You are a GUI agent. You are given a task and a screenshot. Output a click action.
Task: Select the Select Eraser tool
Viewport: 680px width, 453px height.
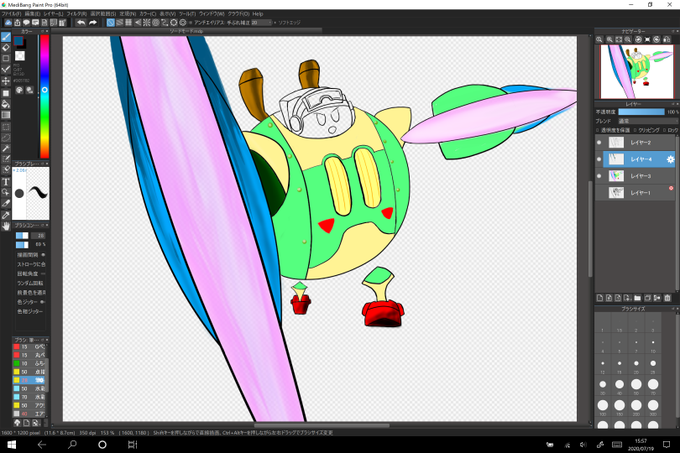tap(6, 170)
